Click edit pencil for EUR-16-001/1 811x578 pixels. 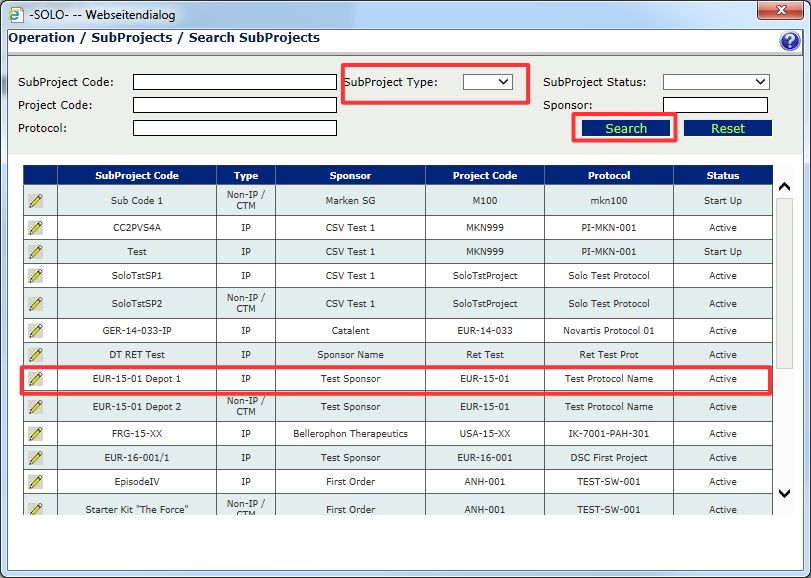(36, 458)
